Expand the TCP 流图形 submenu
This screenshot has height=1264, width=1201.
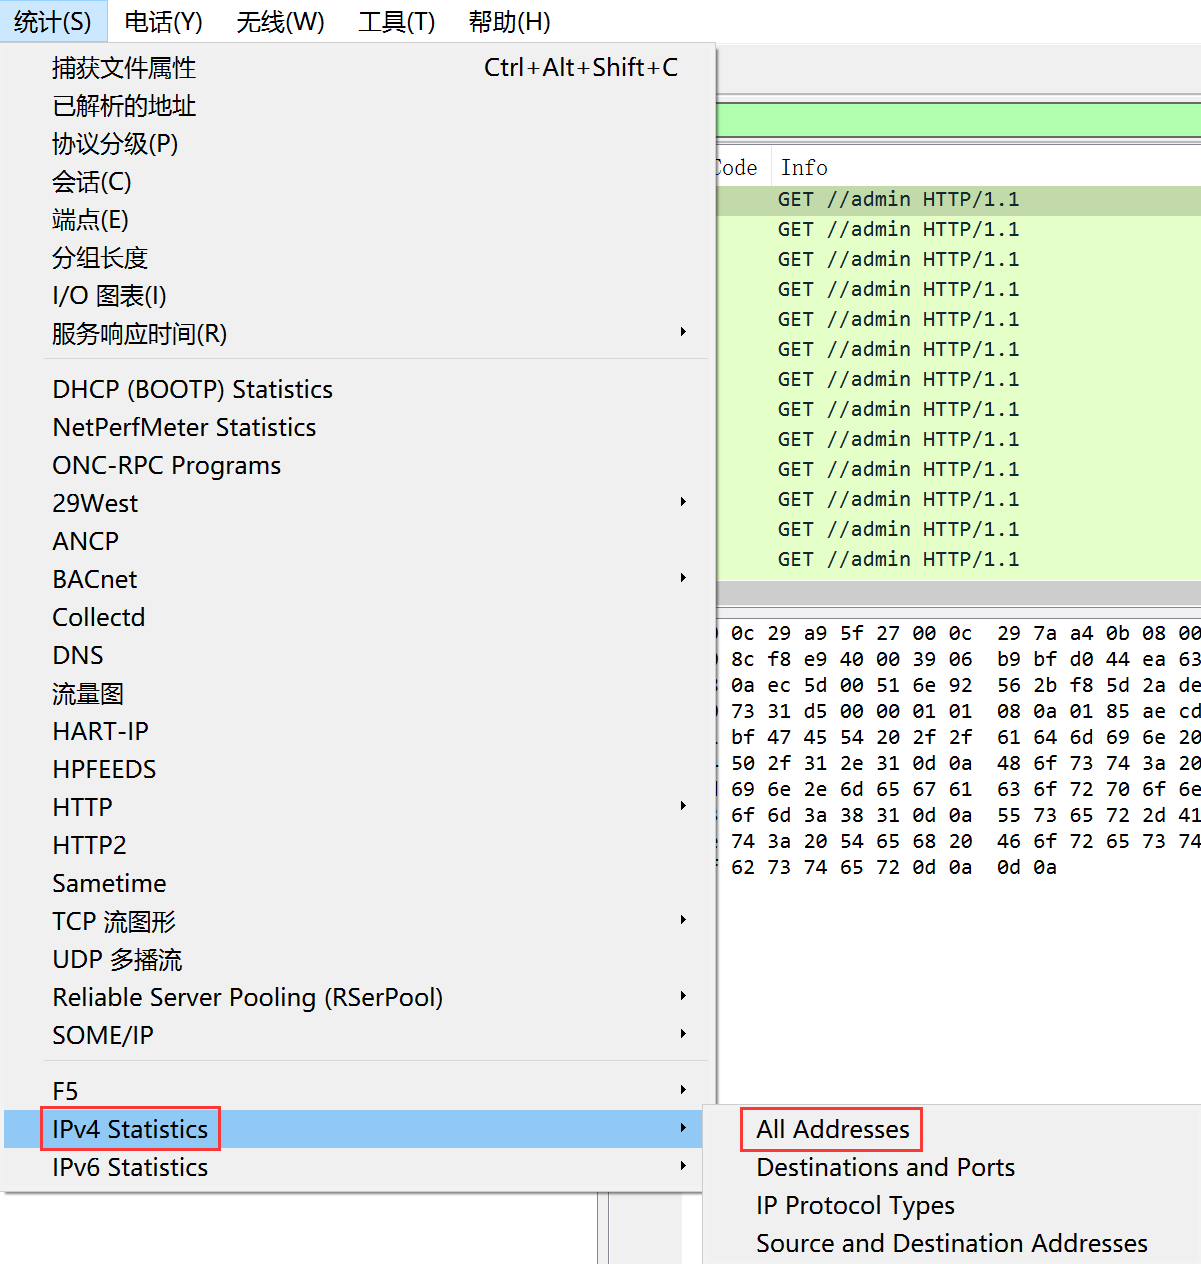pos(114,921)
